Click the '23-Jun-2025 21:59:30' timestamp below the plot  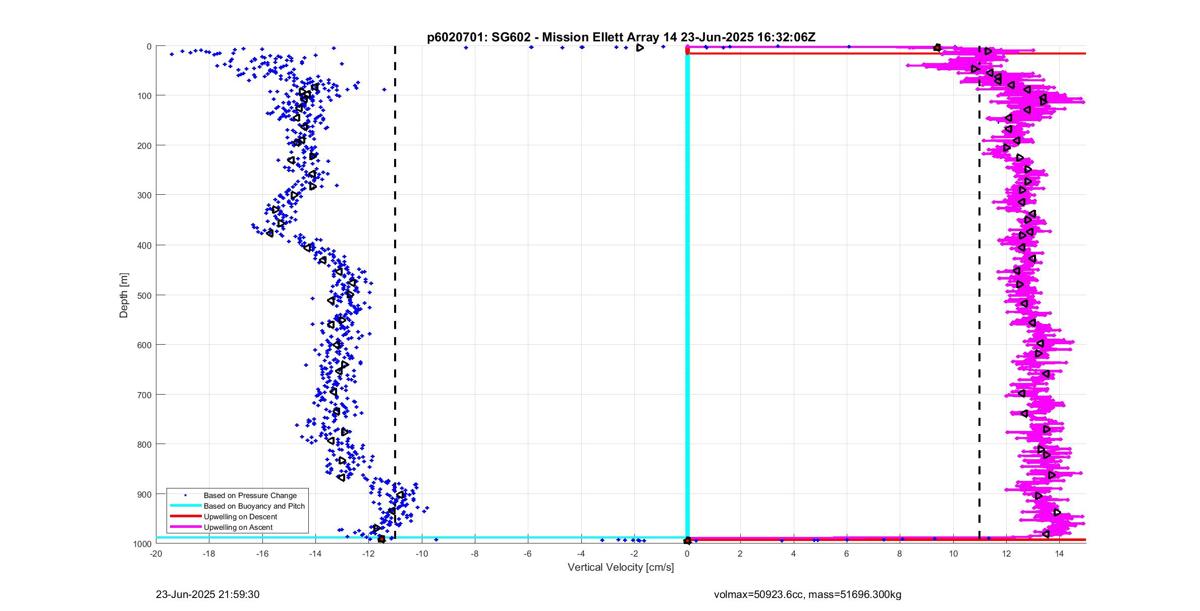coord(208,594)
